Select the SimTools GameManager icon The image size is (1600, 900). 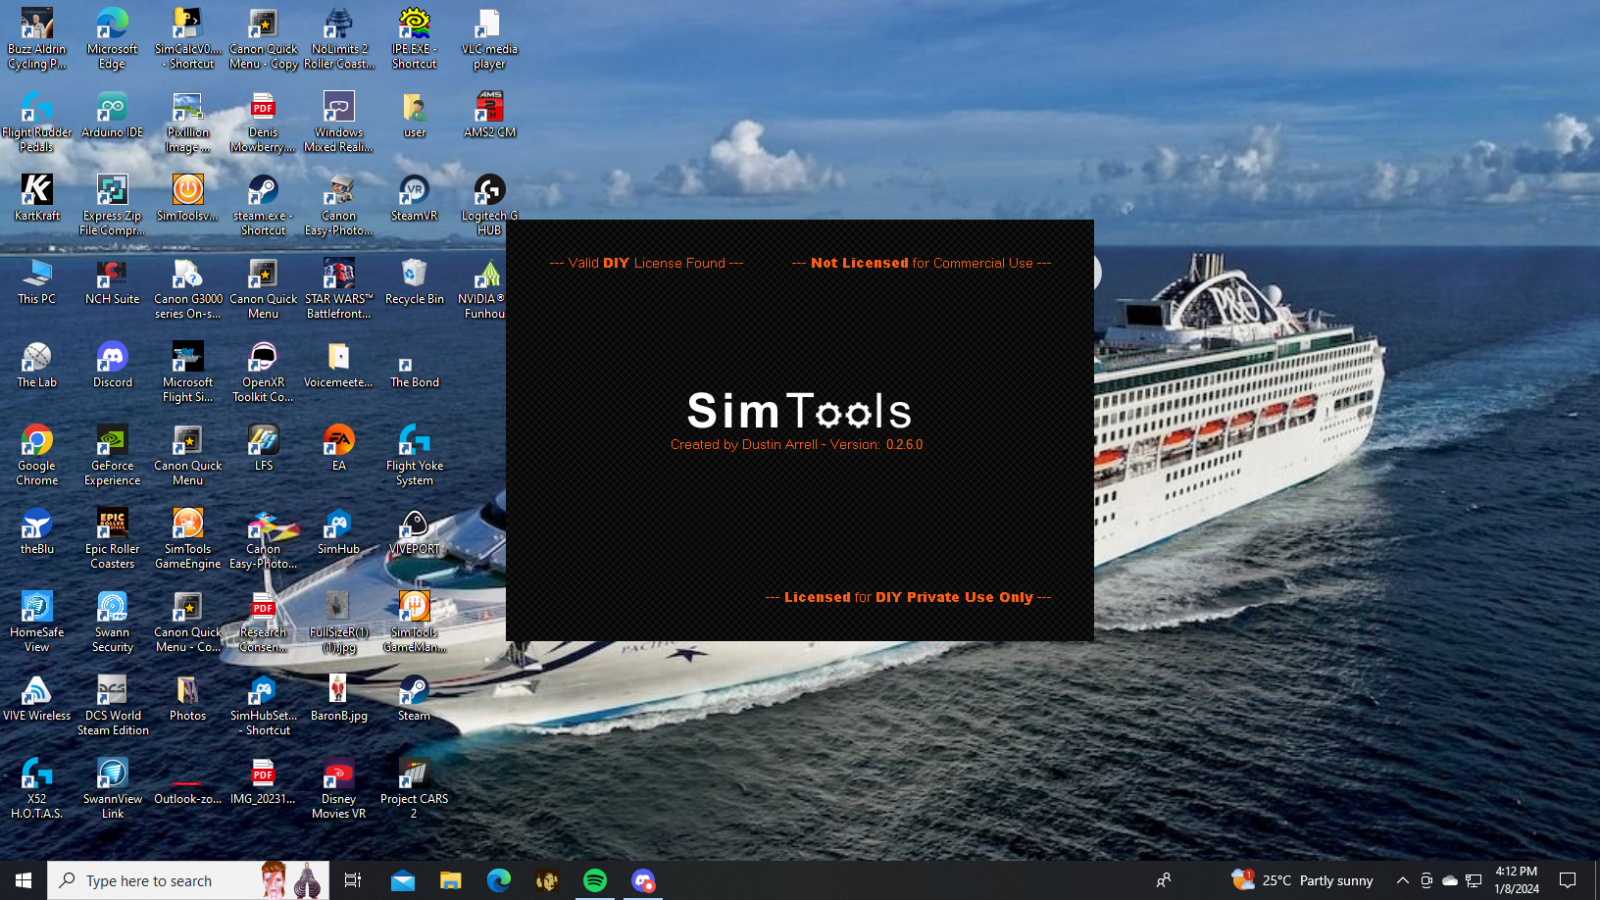pos(414,621)
